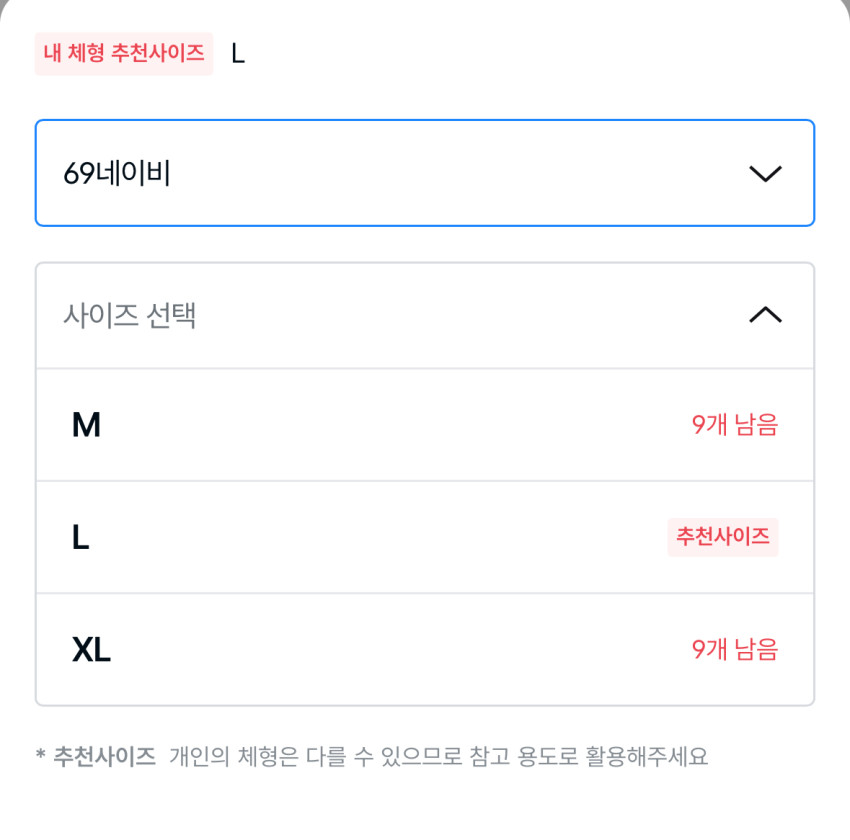
Task: Click the 9개 남음 label for size XL
Action: click(734, 650)
